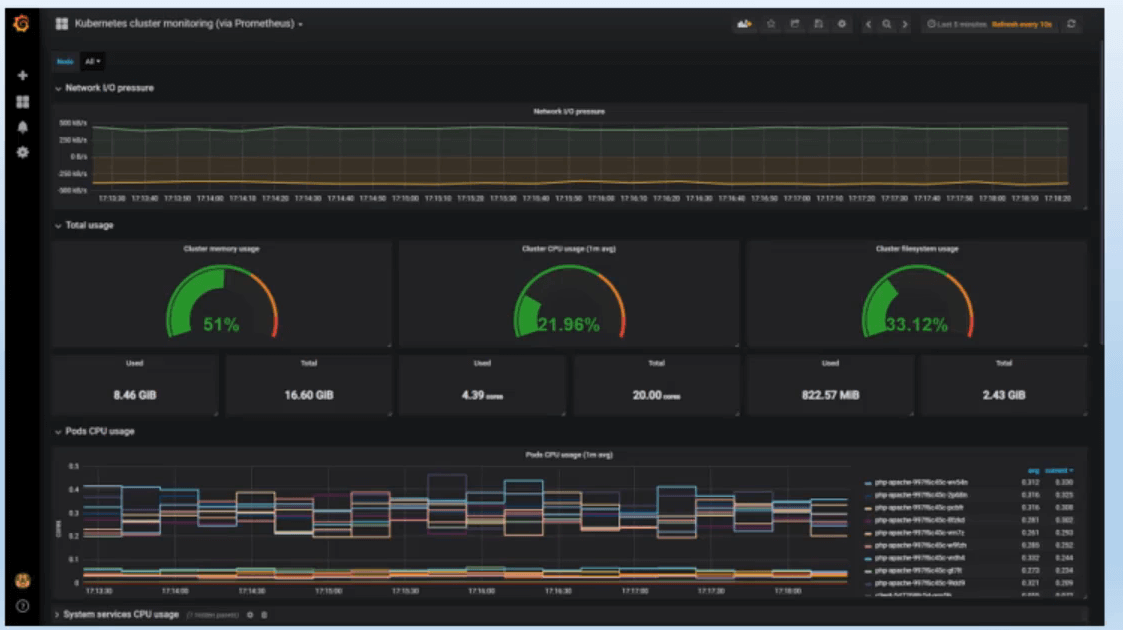This screenshot has height=630, width=1123.
Task: Open the Alerting bell in sidebar
Action: [x=22, y=127]
